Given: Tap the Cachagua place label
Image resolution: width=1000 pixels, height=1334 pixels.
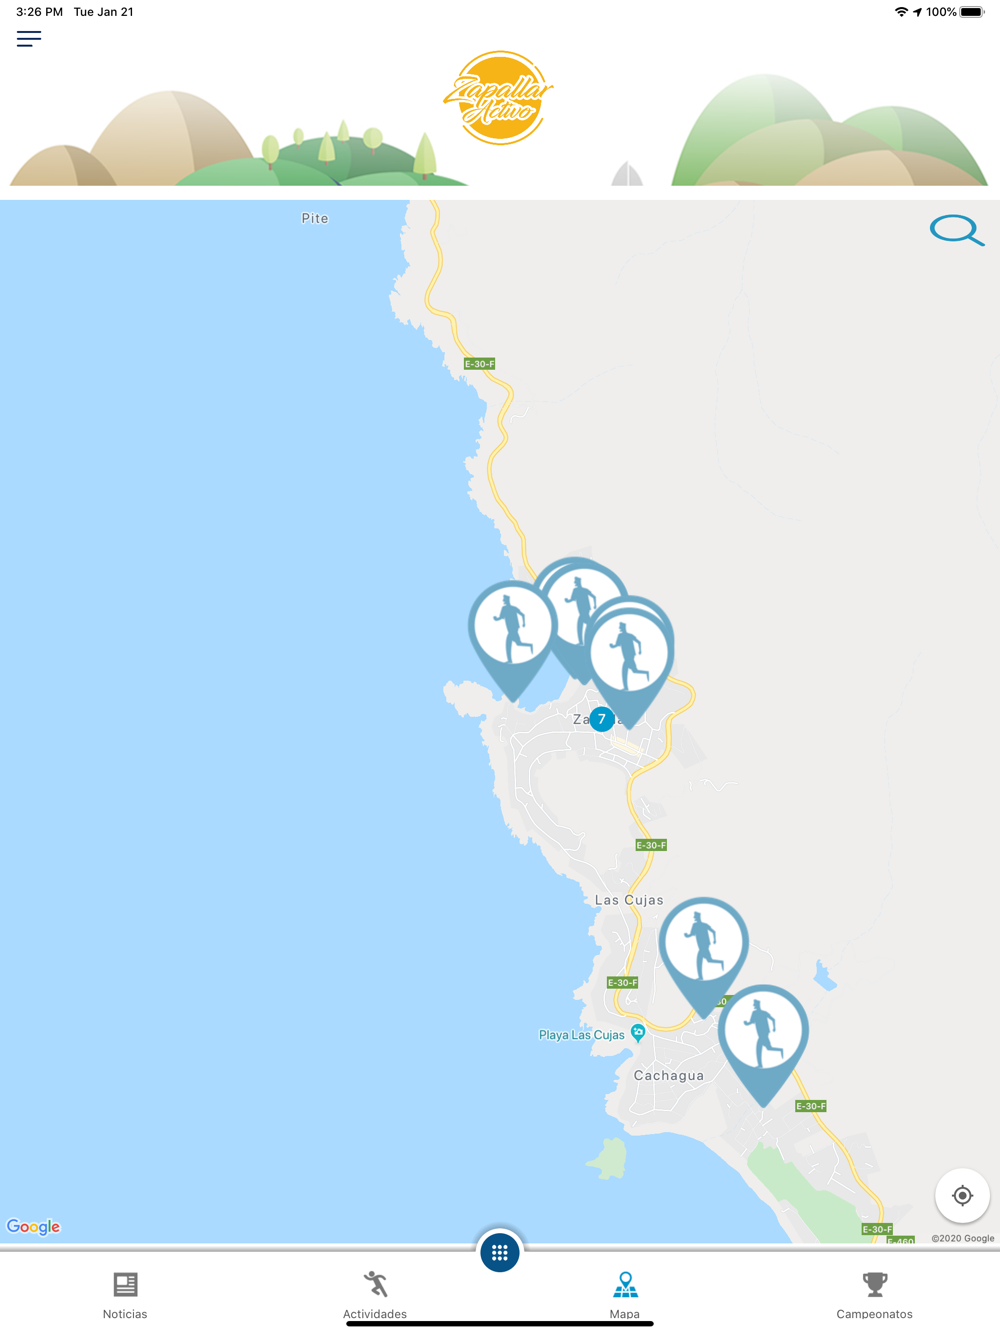Looking at the screenshot, I should coord(669,1076).
